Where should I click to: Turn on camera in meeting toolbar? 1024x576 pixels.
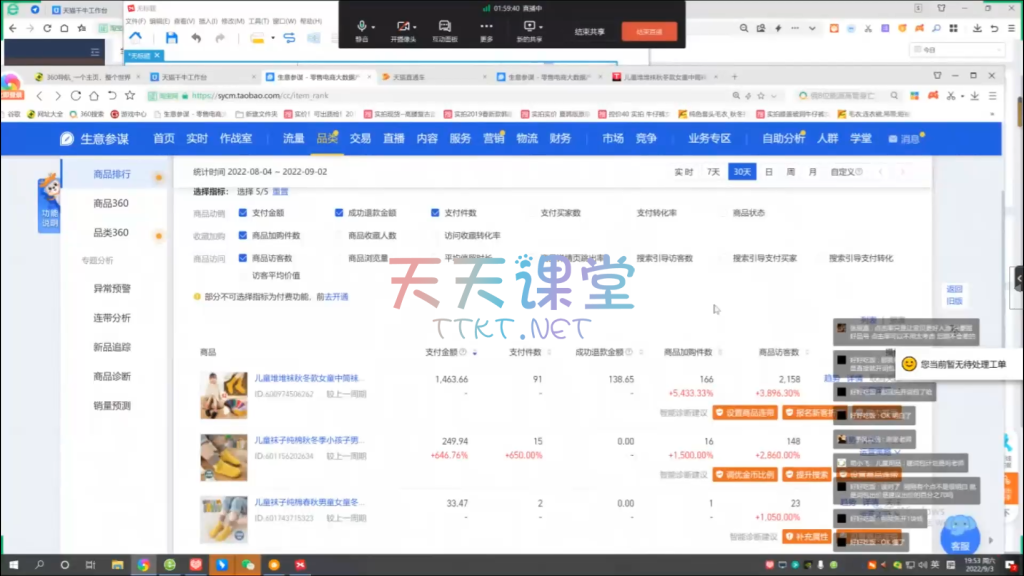403,27
